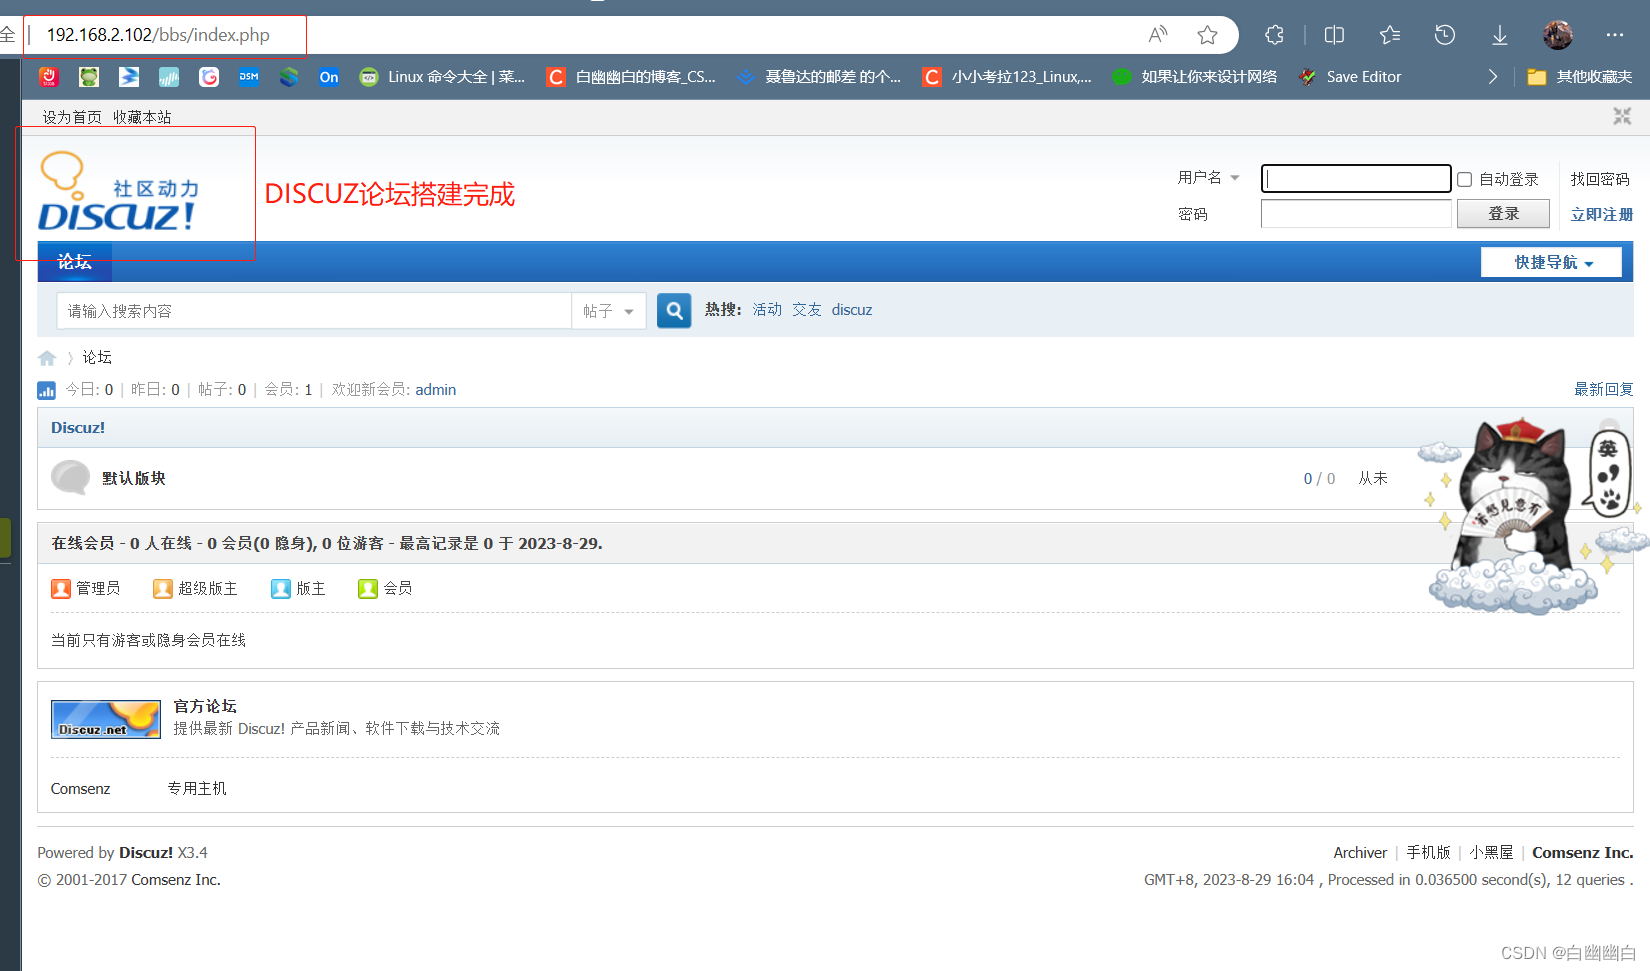1650x971 pixels.
Task: Open the 帖子 search type dropdown
Action: pos(608,311)
